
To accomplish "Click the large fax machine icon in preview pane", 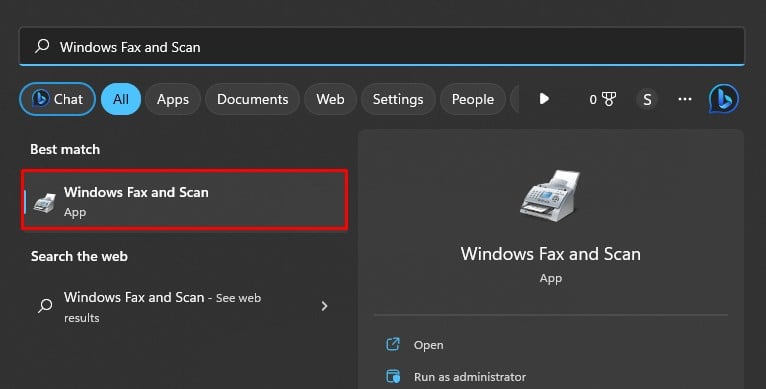I will tap(551, 196).
